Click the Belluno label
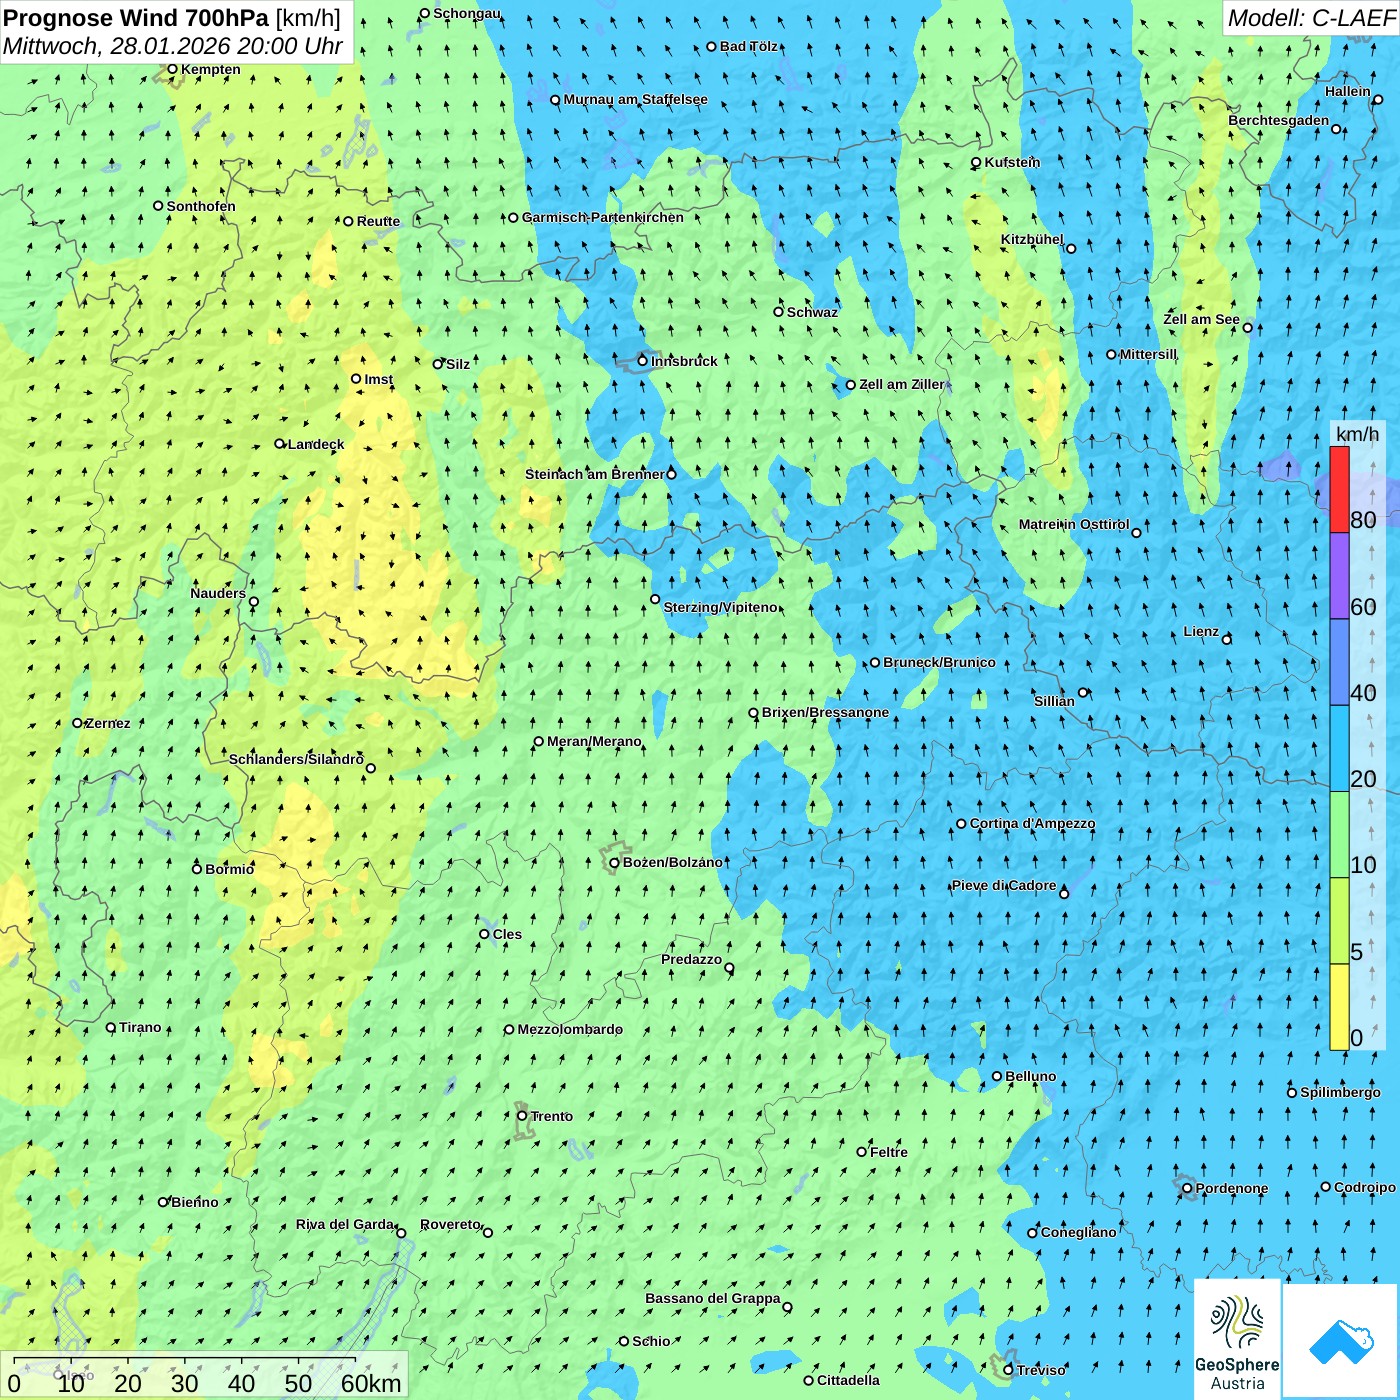Viewport: 1400px width, 1400px height. 1031,1076
